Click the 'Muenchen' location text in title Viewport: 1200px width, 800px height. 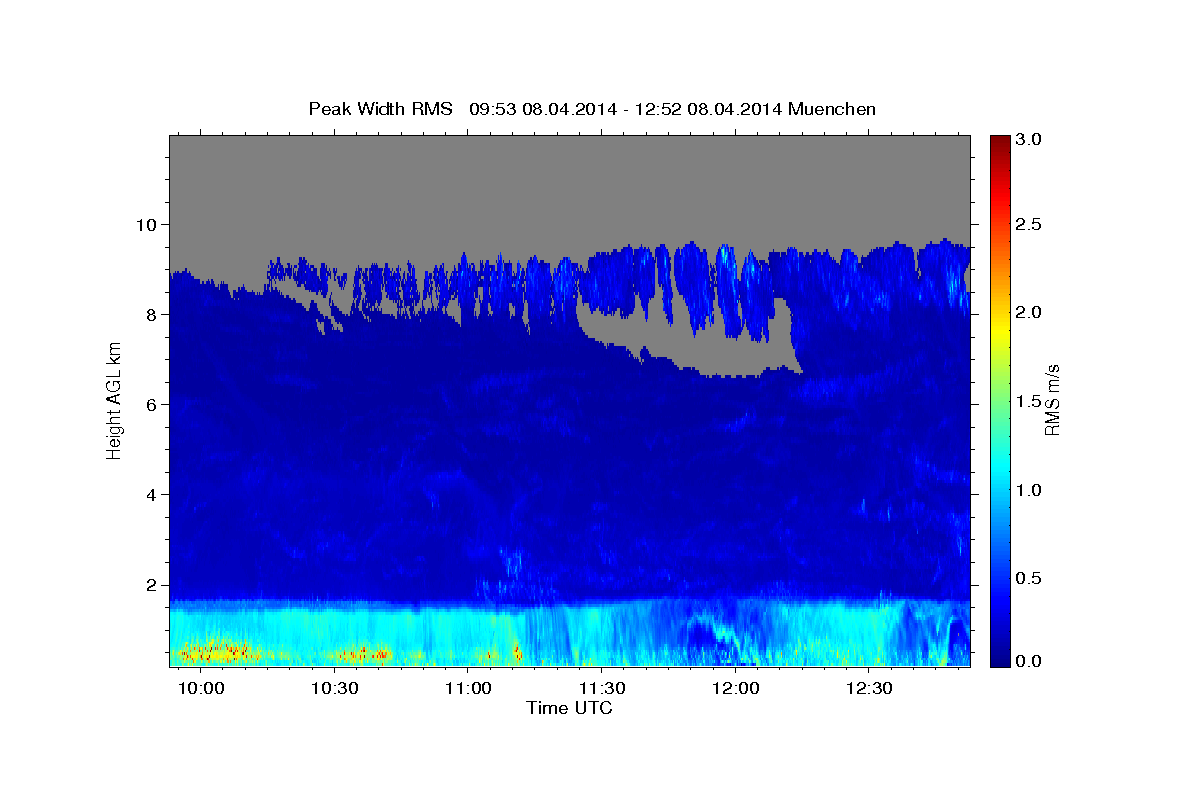click(832, 108)
